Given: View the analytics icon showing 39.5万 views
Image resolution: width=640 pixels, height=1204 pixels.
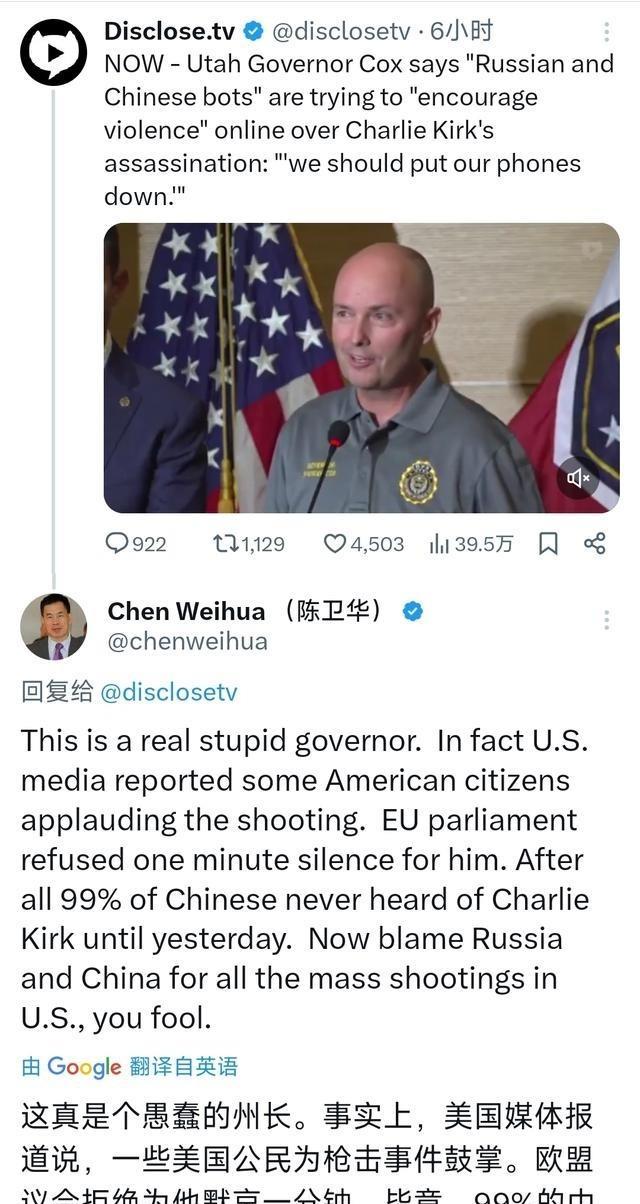Looking at the screenshot, I should pyautogui.click(x=439, y=544).
